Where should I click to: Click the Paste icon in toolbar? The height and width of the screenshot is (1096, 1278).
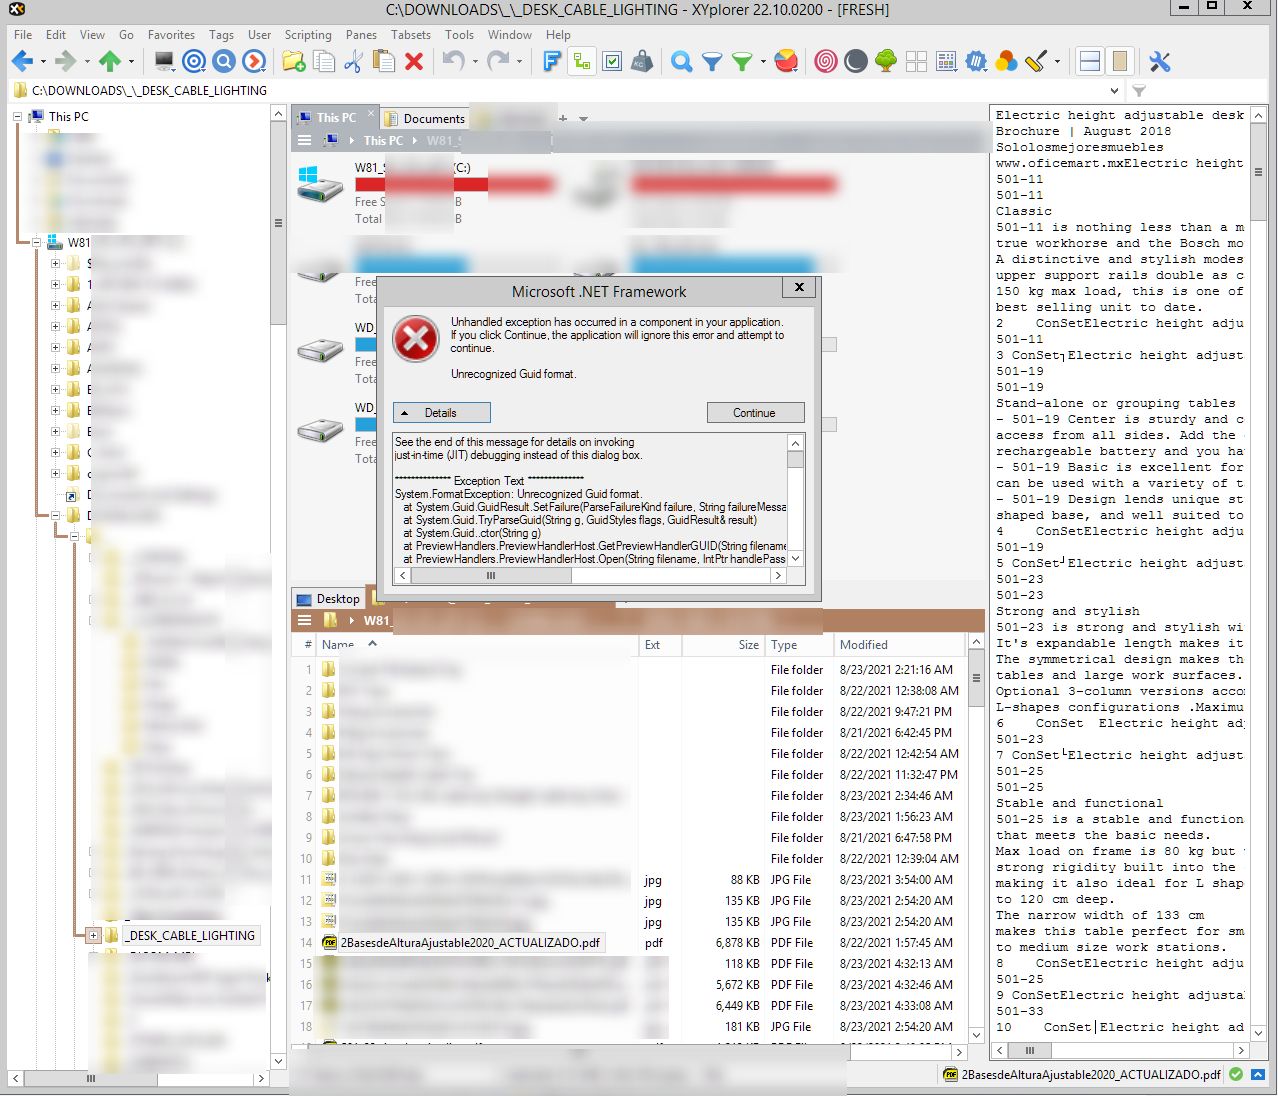(x=383, y=61)
